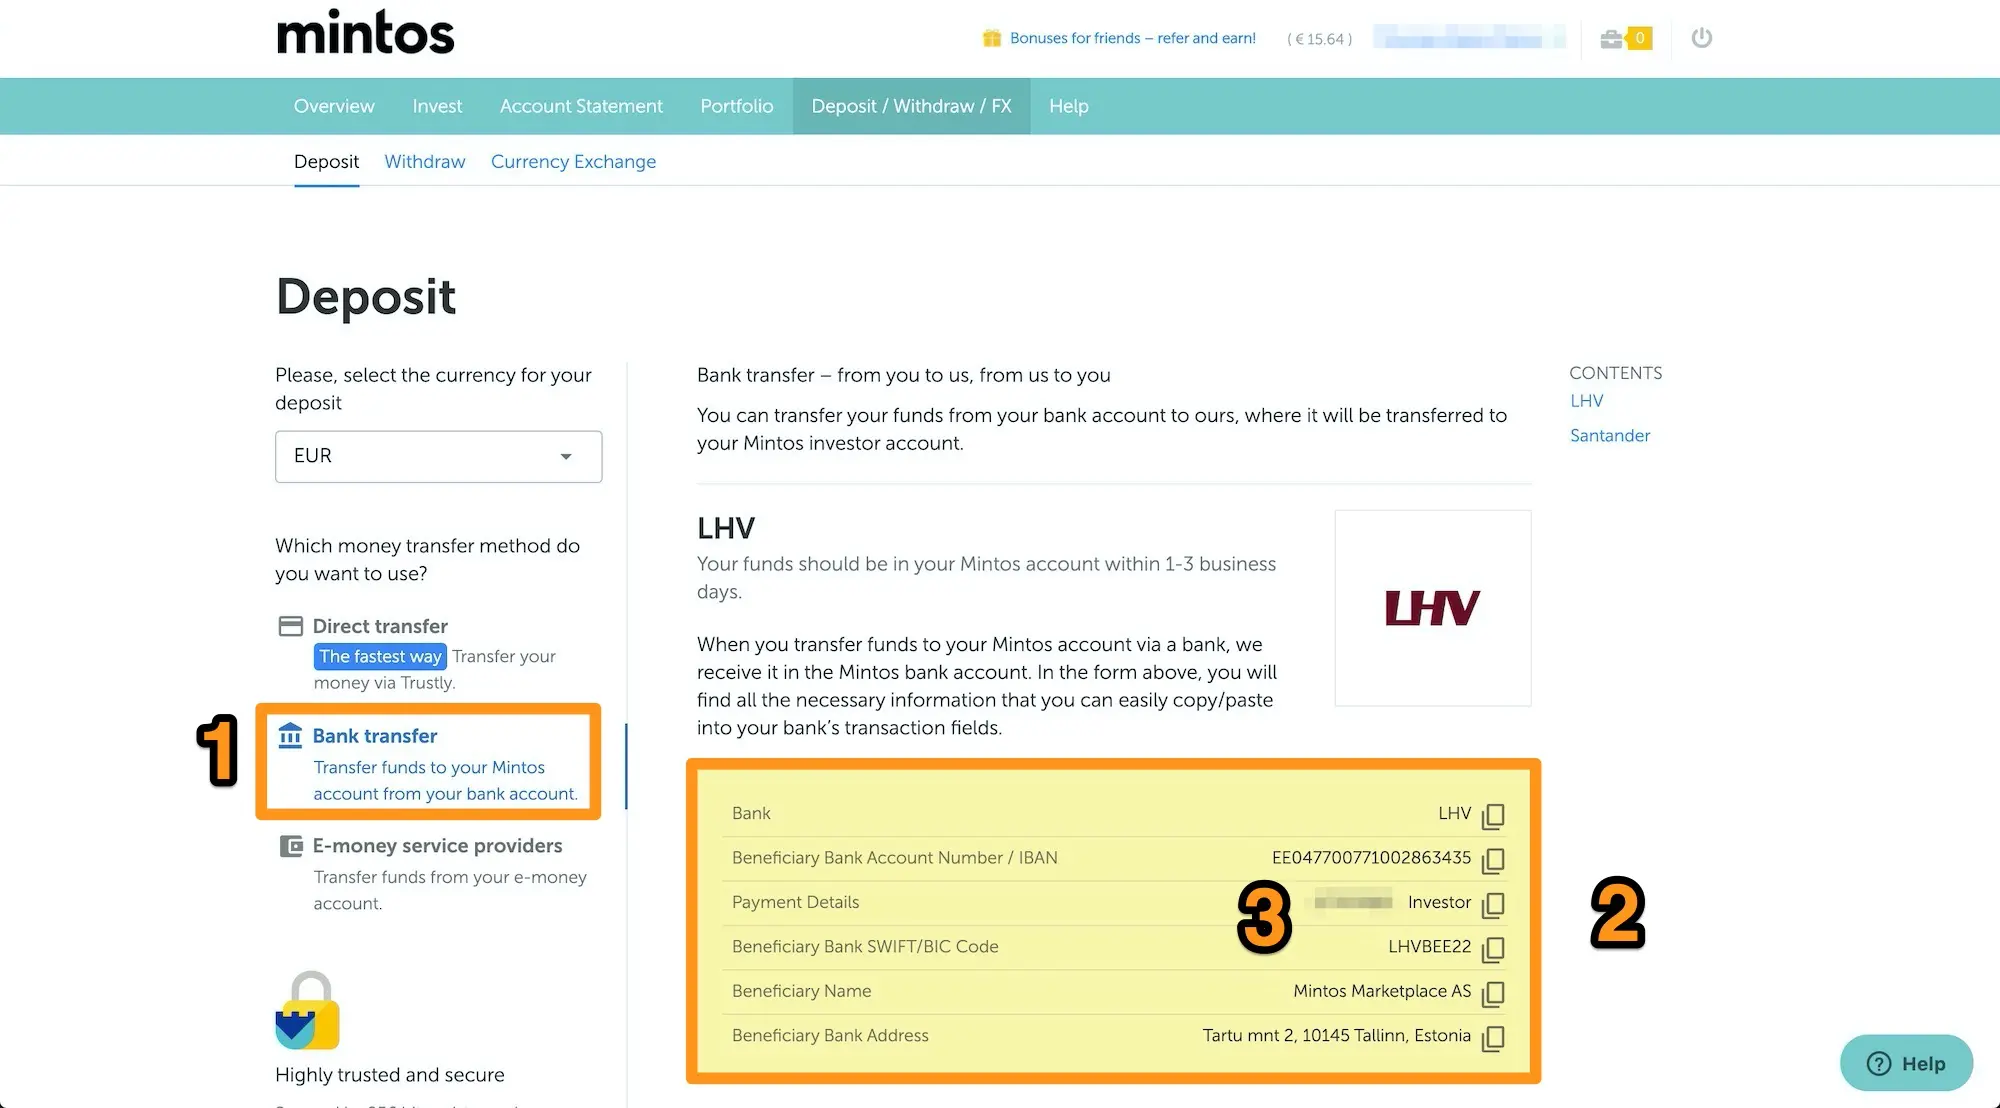Image resolution: width=2000 pixels, height=1108 pixels.
Task: Click the LHVBEE22 code text
Action: point(1429,947)
